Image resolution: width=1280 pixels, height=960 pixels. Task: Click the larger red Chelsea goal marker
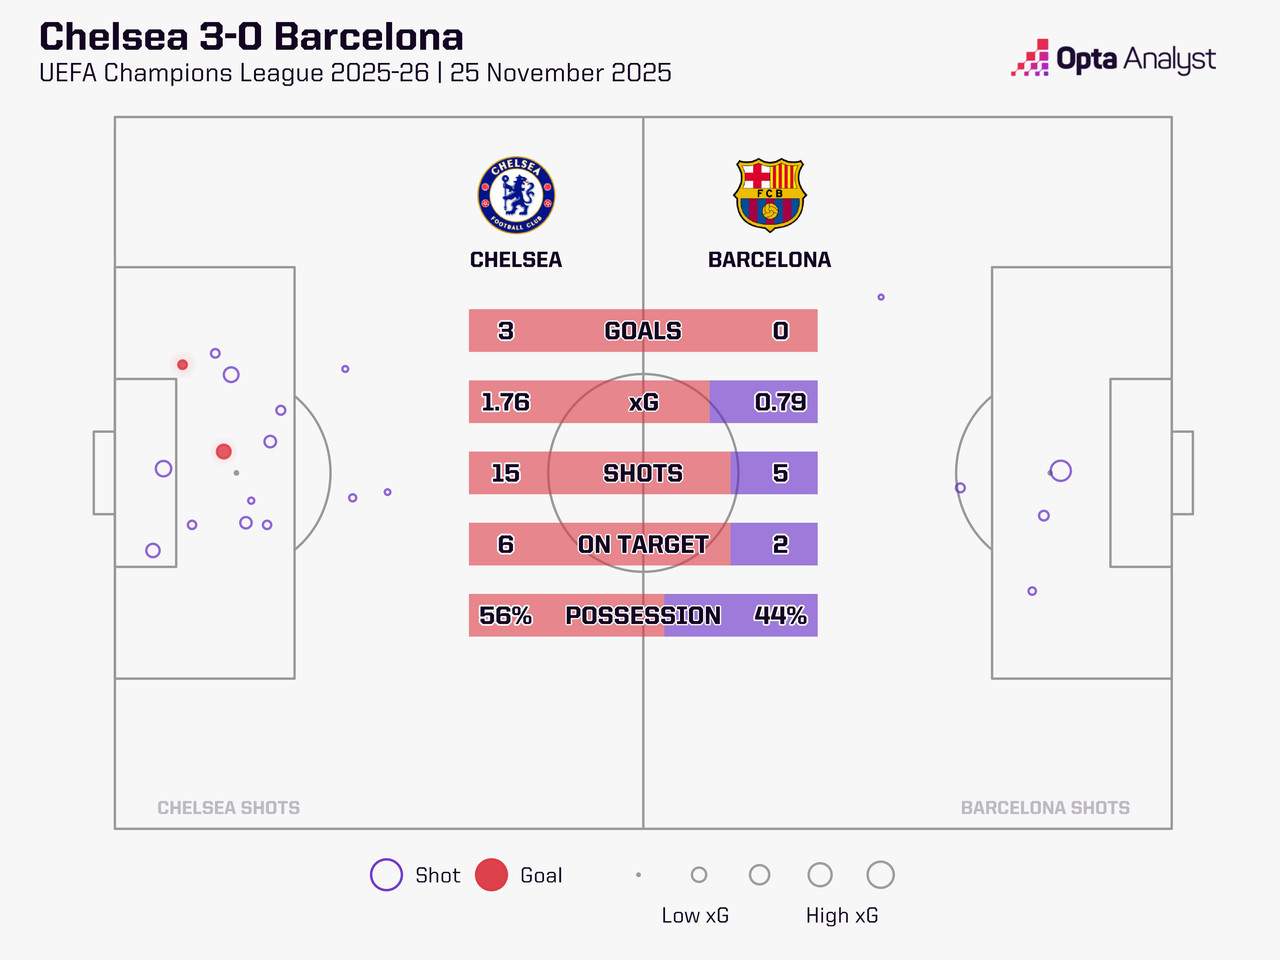(x=224, y=452)
